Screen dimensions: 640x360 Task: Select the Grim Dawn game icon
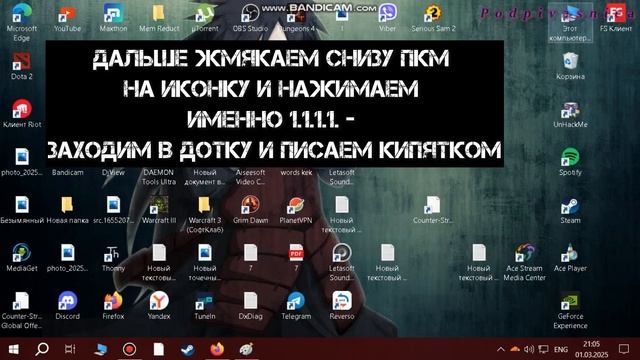[x=250, y=210]
